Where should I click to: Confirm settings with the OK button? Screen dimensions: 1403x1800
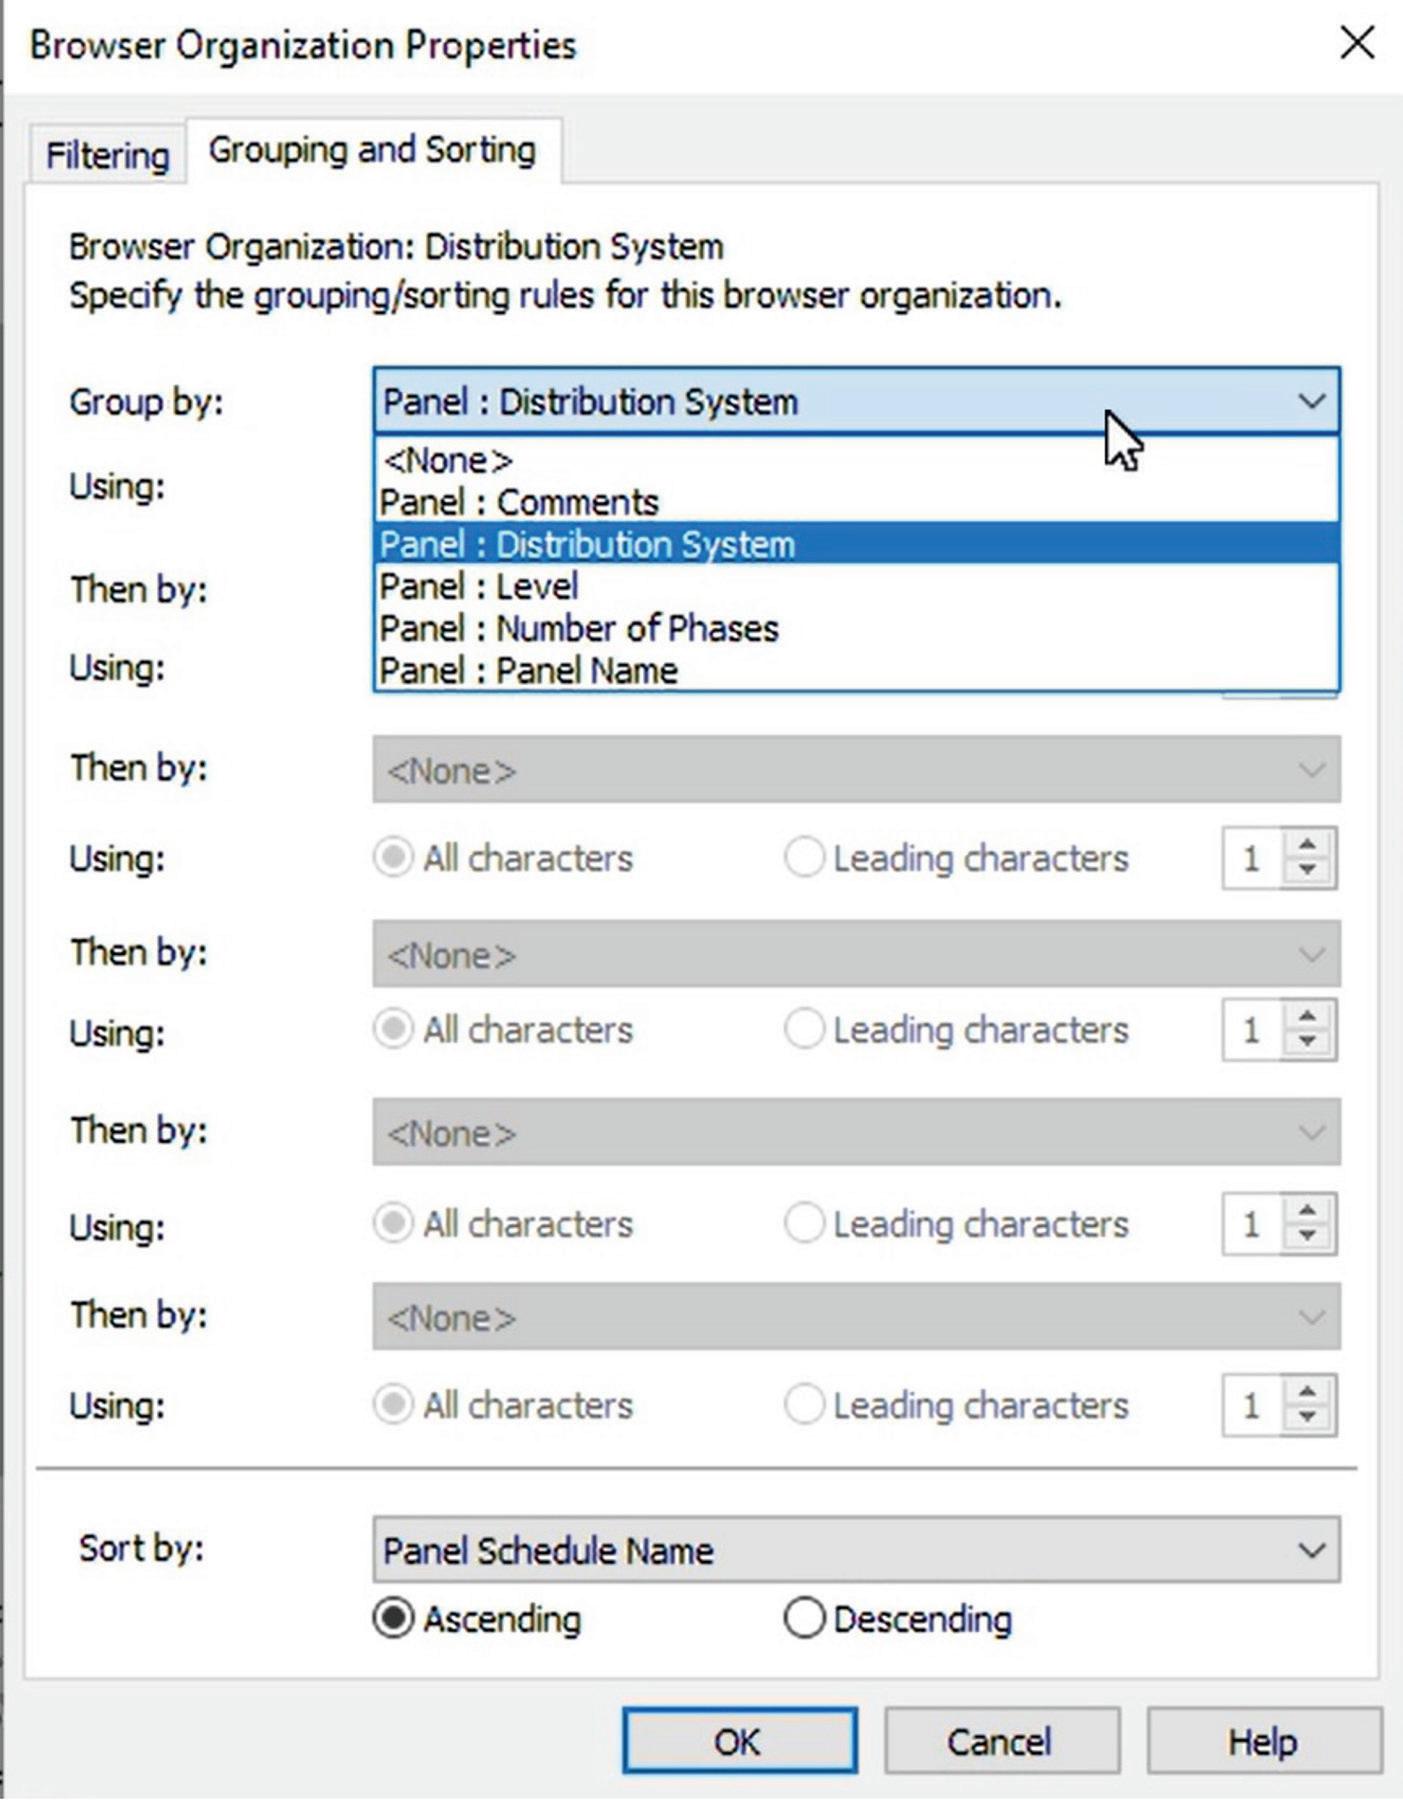click(x=739, y=1741)
